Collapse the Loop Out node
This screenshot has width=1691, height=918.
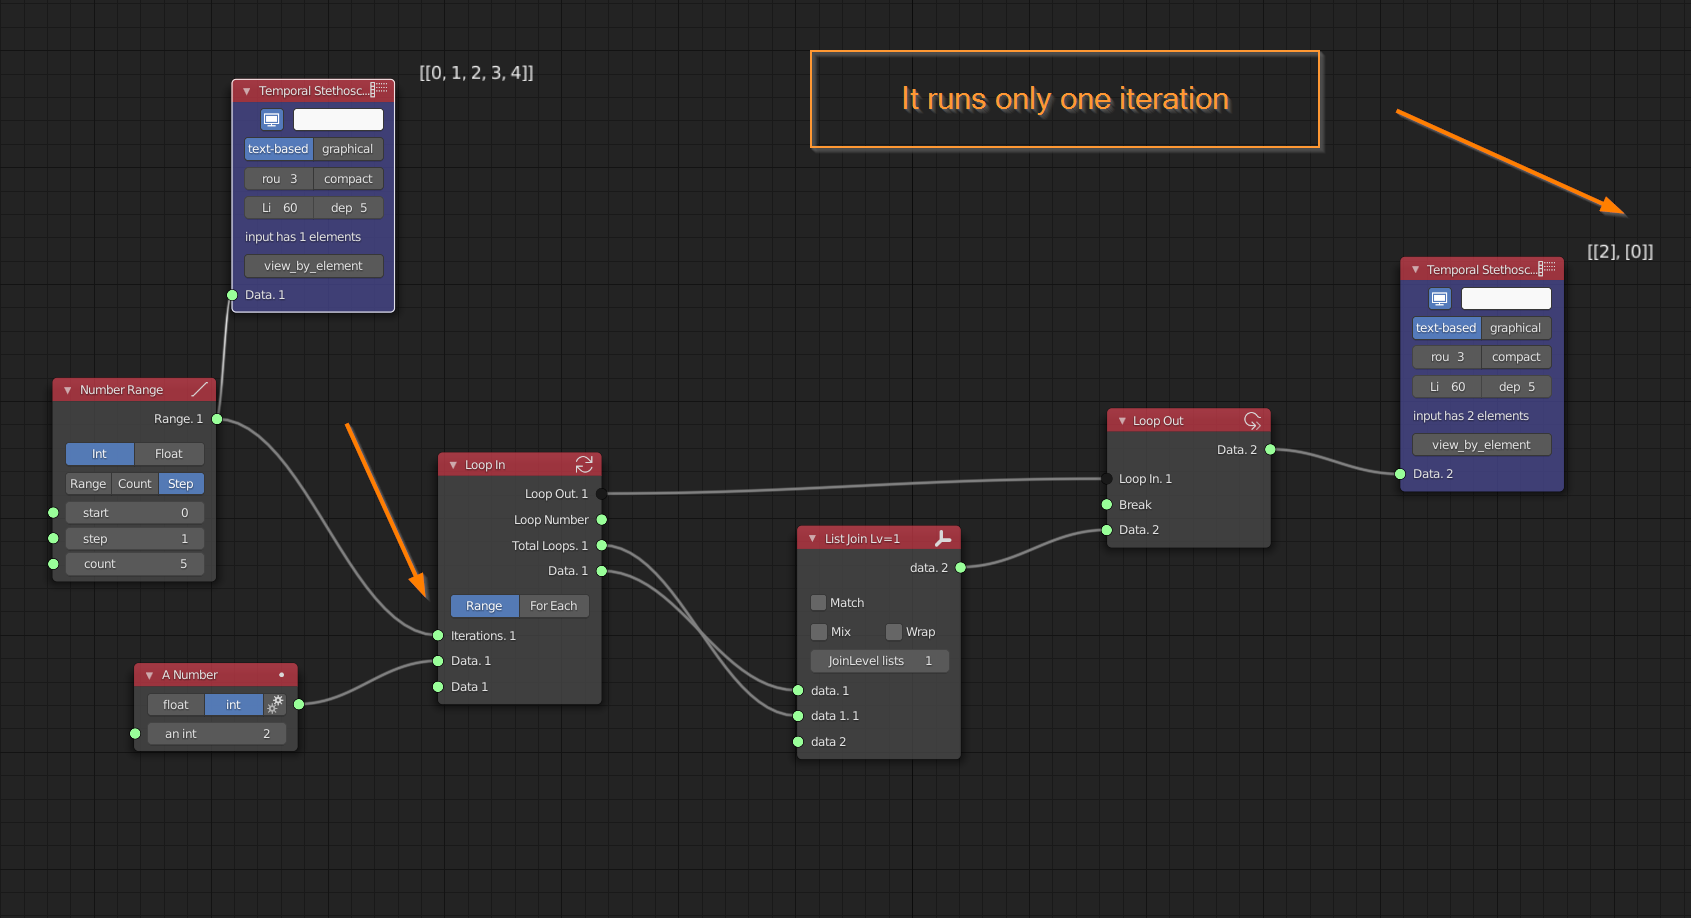click(x=1122, y=421)
